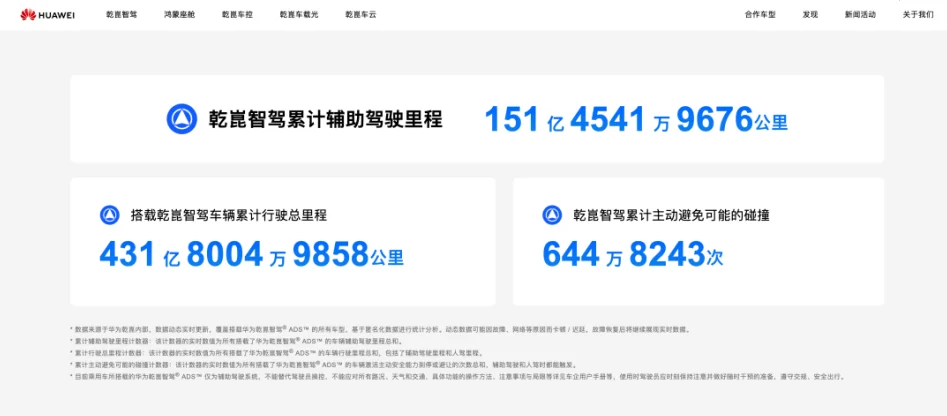947x416 pixels.
Task: Open the 关于我们 page
Action: click(918, 14)
